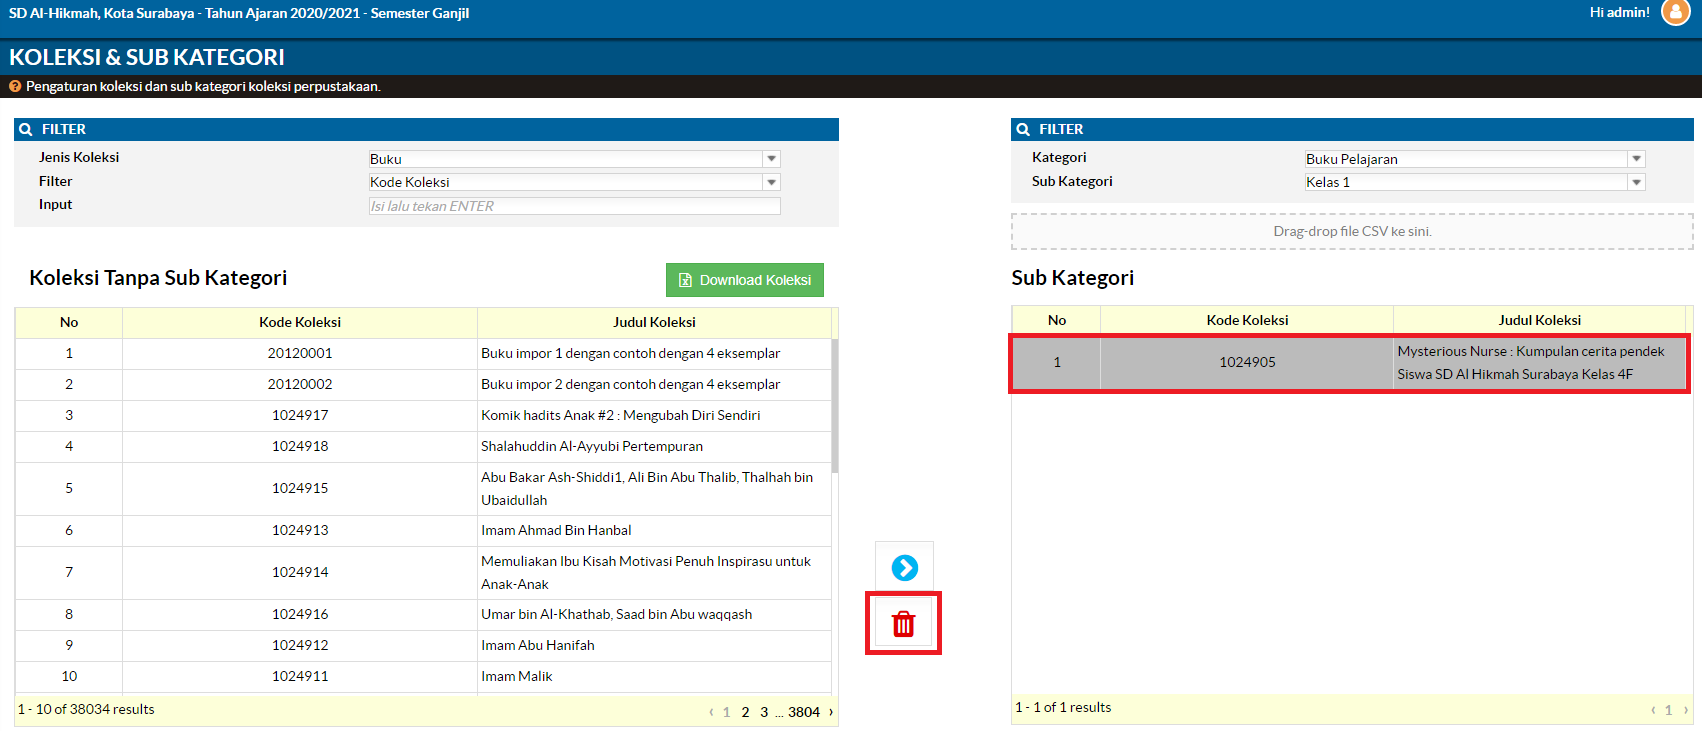This screenshot has width=1702, height=731.
Task: Click next page arrow in Sub Kategori pager
Action: [1686, 710]
